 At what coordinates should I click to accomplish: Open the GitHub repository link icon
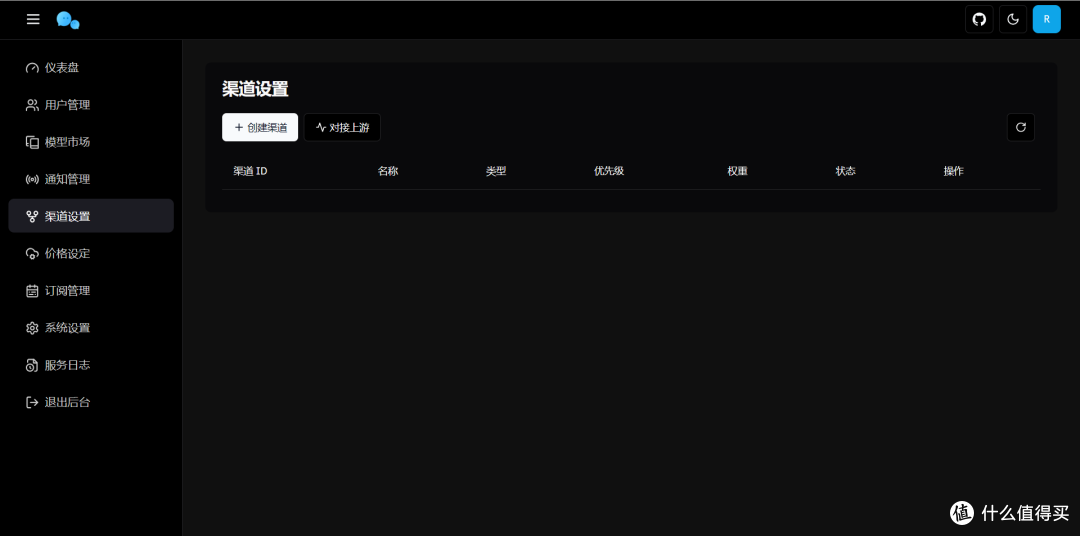pyautogui.click(x=979, y=19)
